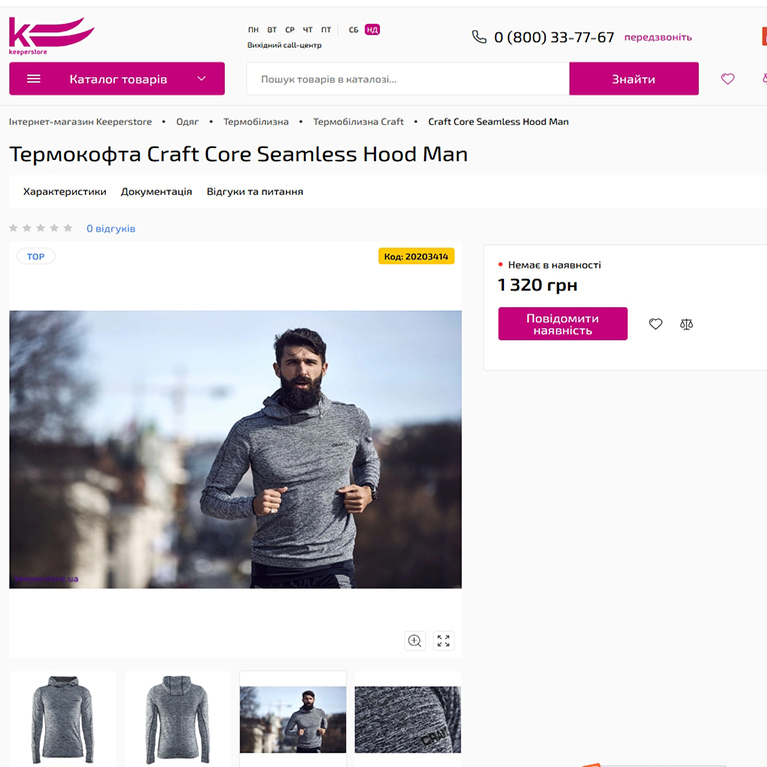Click Повідомити наявність button

tap(562, 324)
